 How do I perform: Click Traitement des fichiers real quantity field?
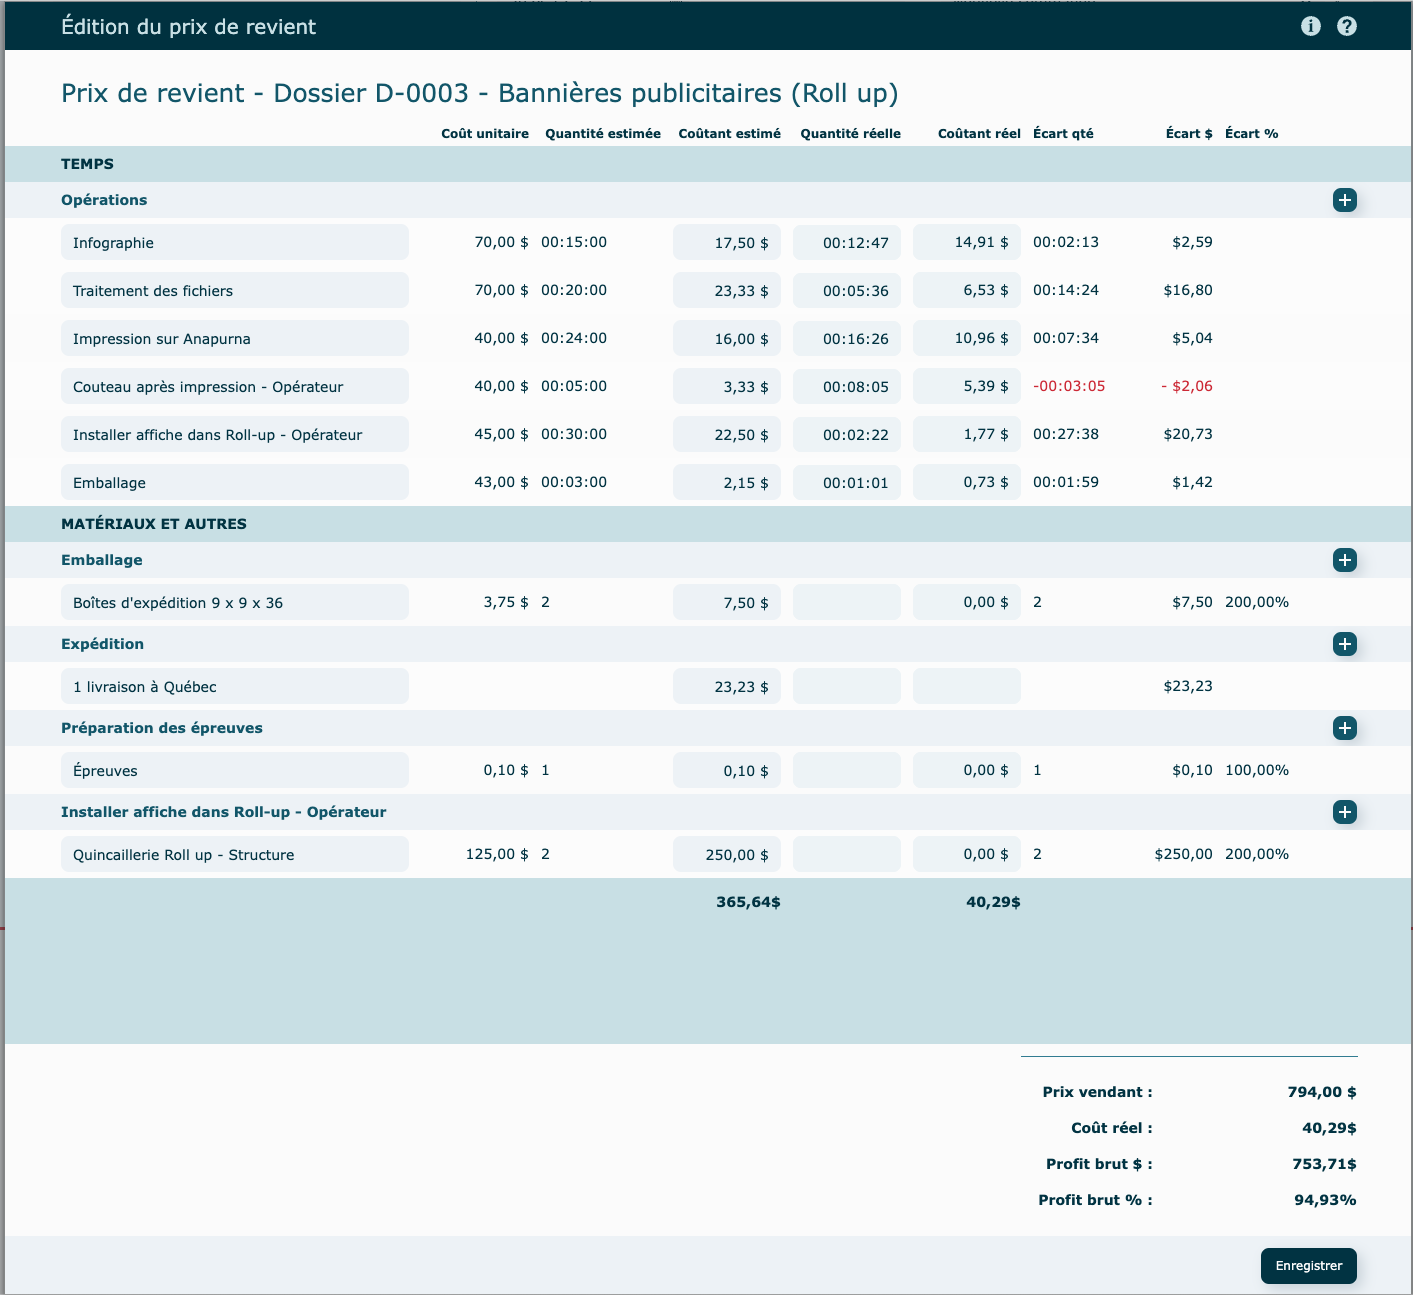click(846, 290)
